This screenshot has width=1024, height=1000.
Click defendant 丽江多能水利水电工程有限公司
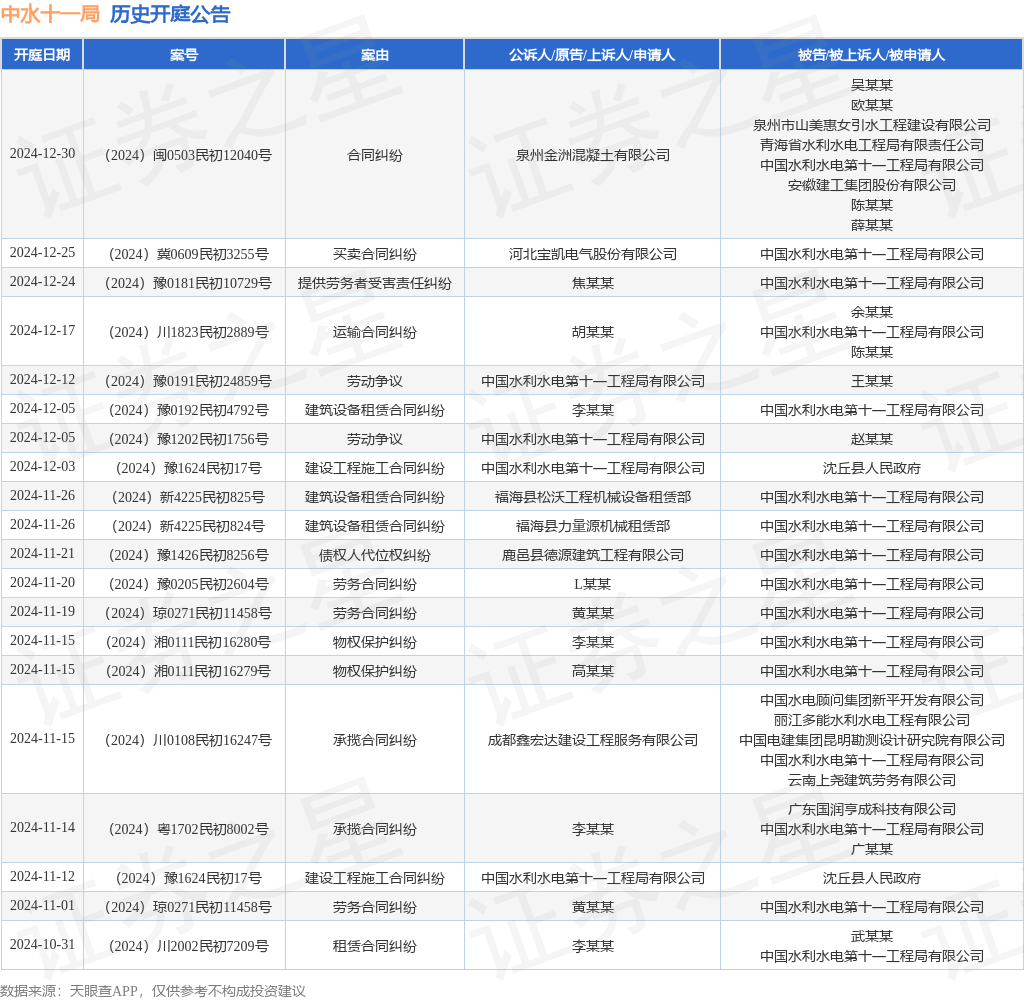coord(872,720)
